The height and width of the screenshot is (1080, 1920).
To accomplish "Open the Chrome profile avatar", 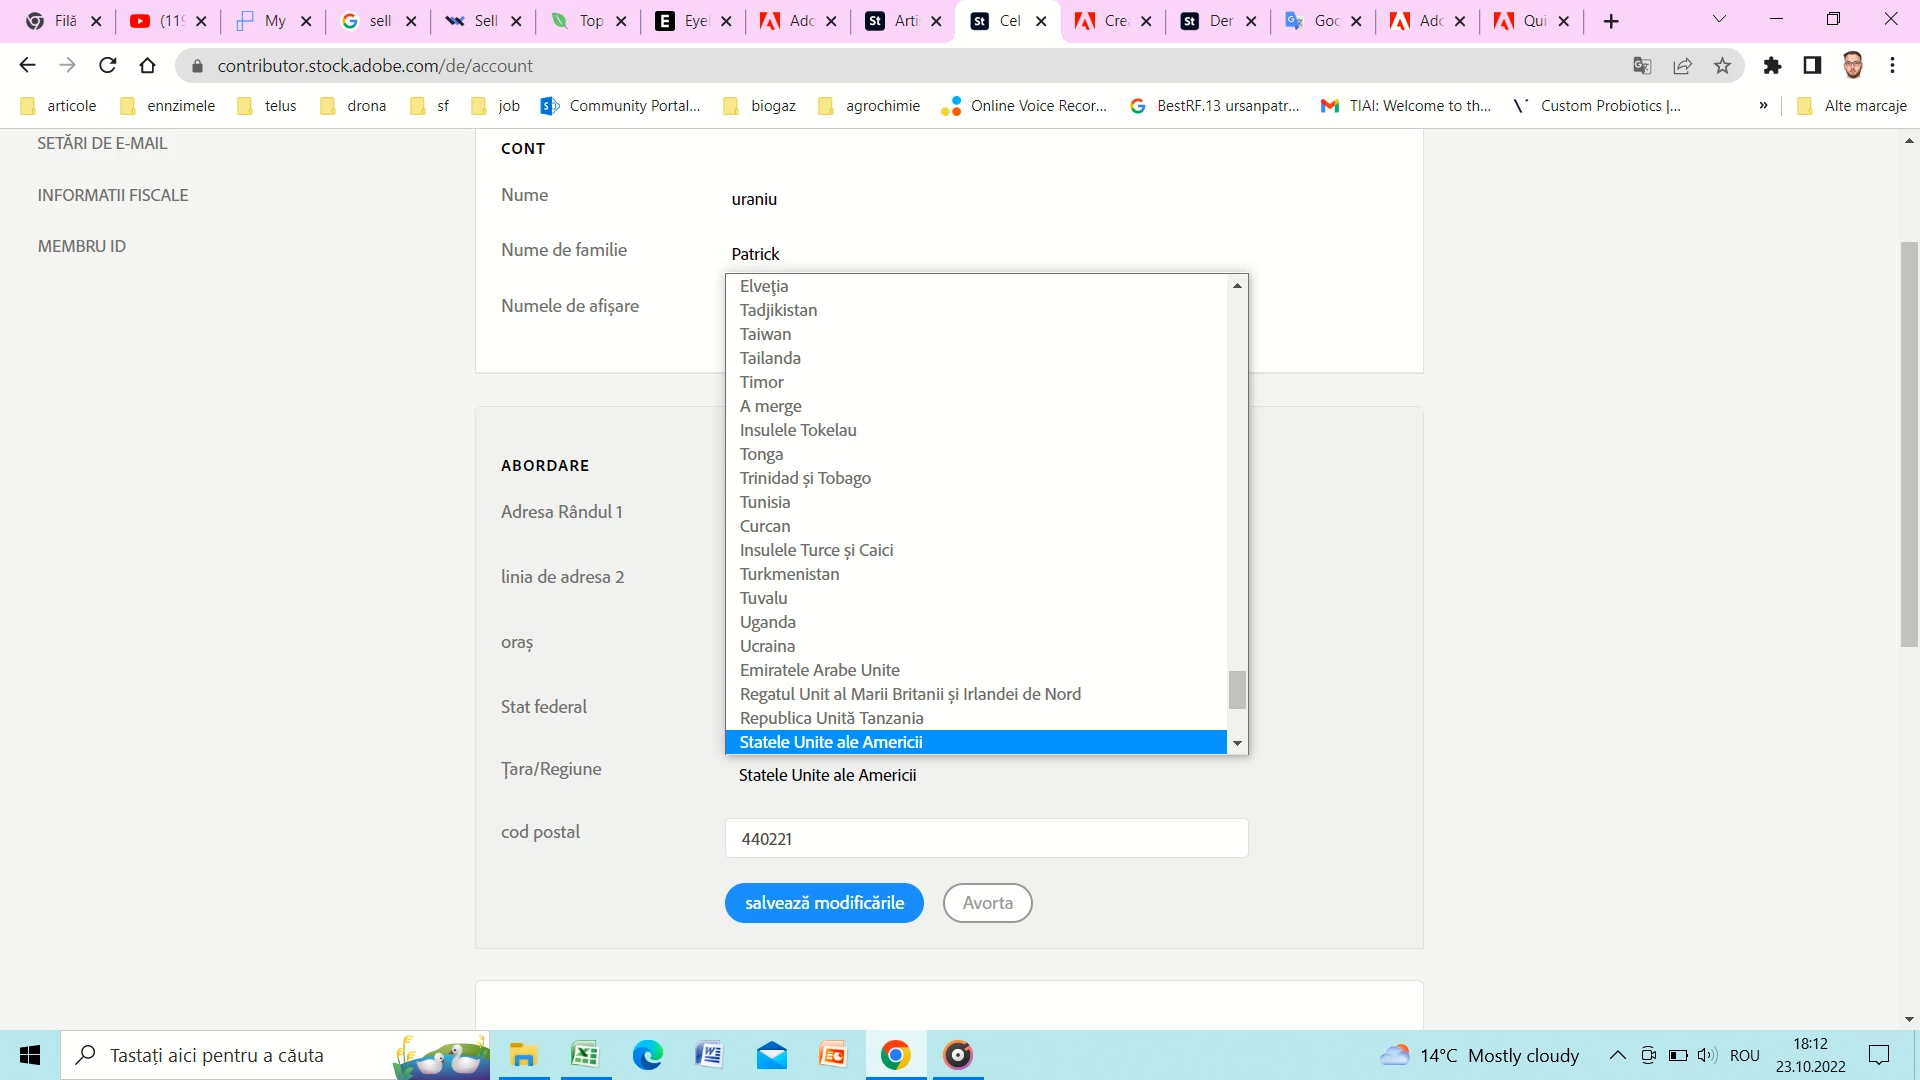I will (1852, 66).
